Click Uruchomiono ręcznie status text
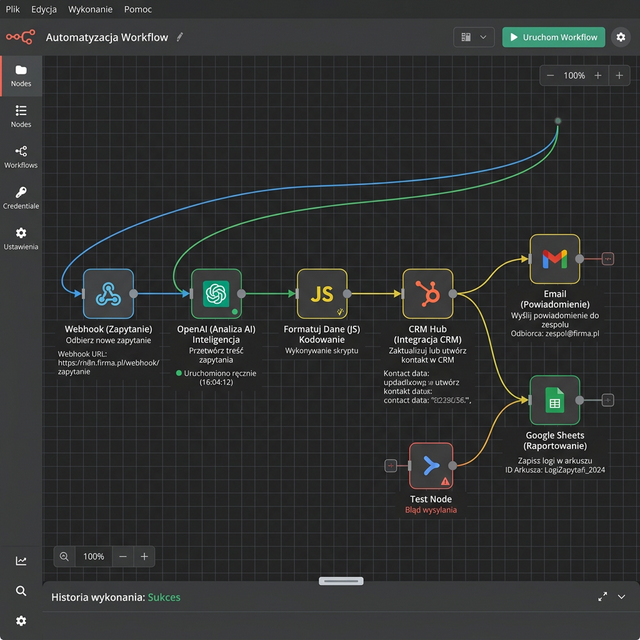This screenshot has width=640, height=640. pos(216,378)
